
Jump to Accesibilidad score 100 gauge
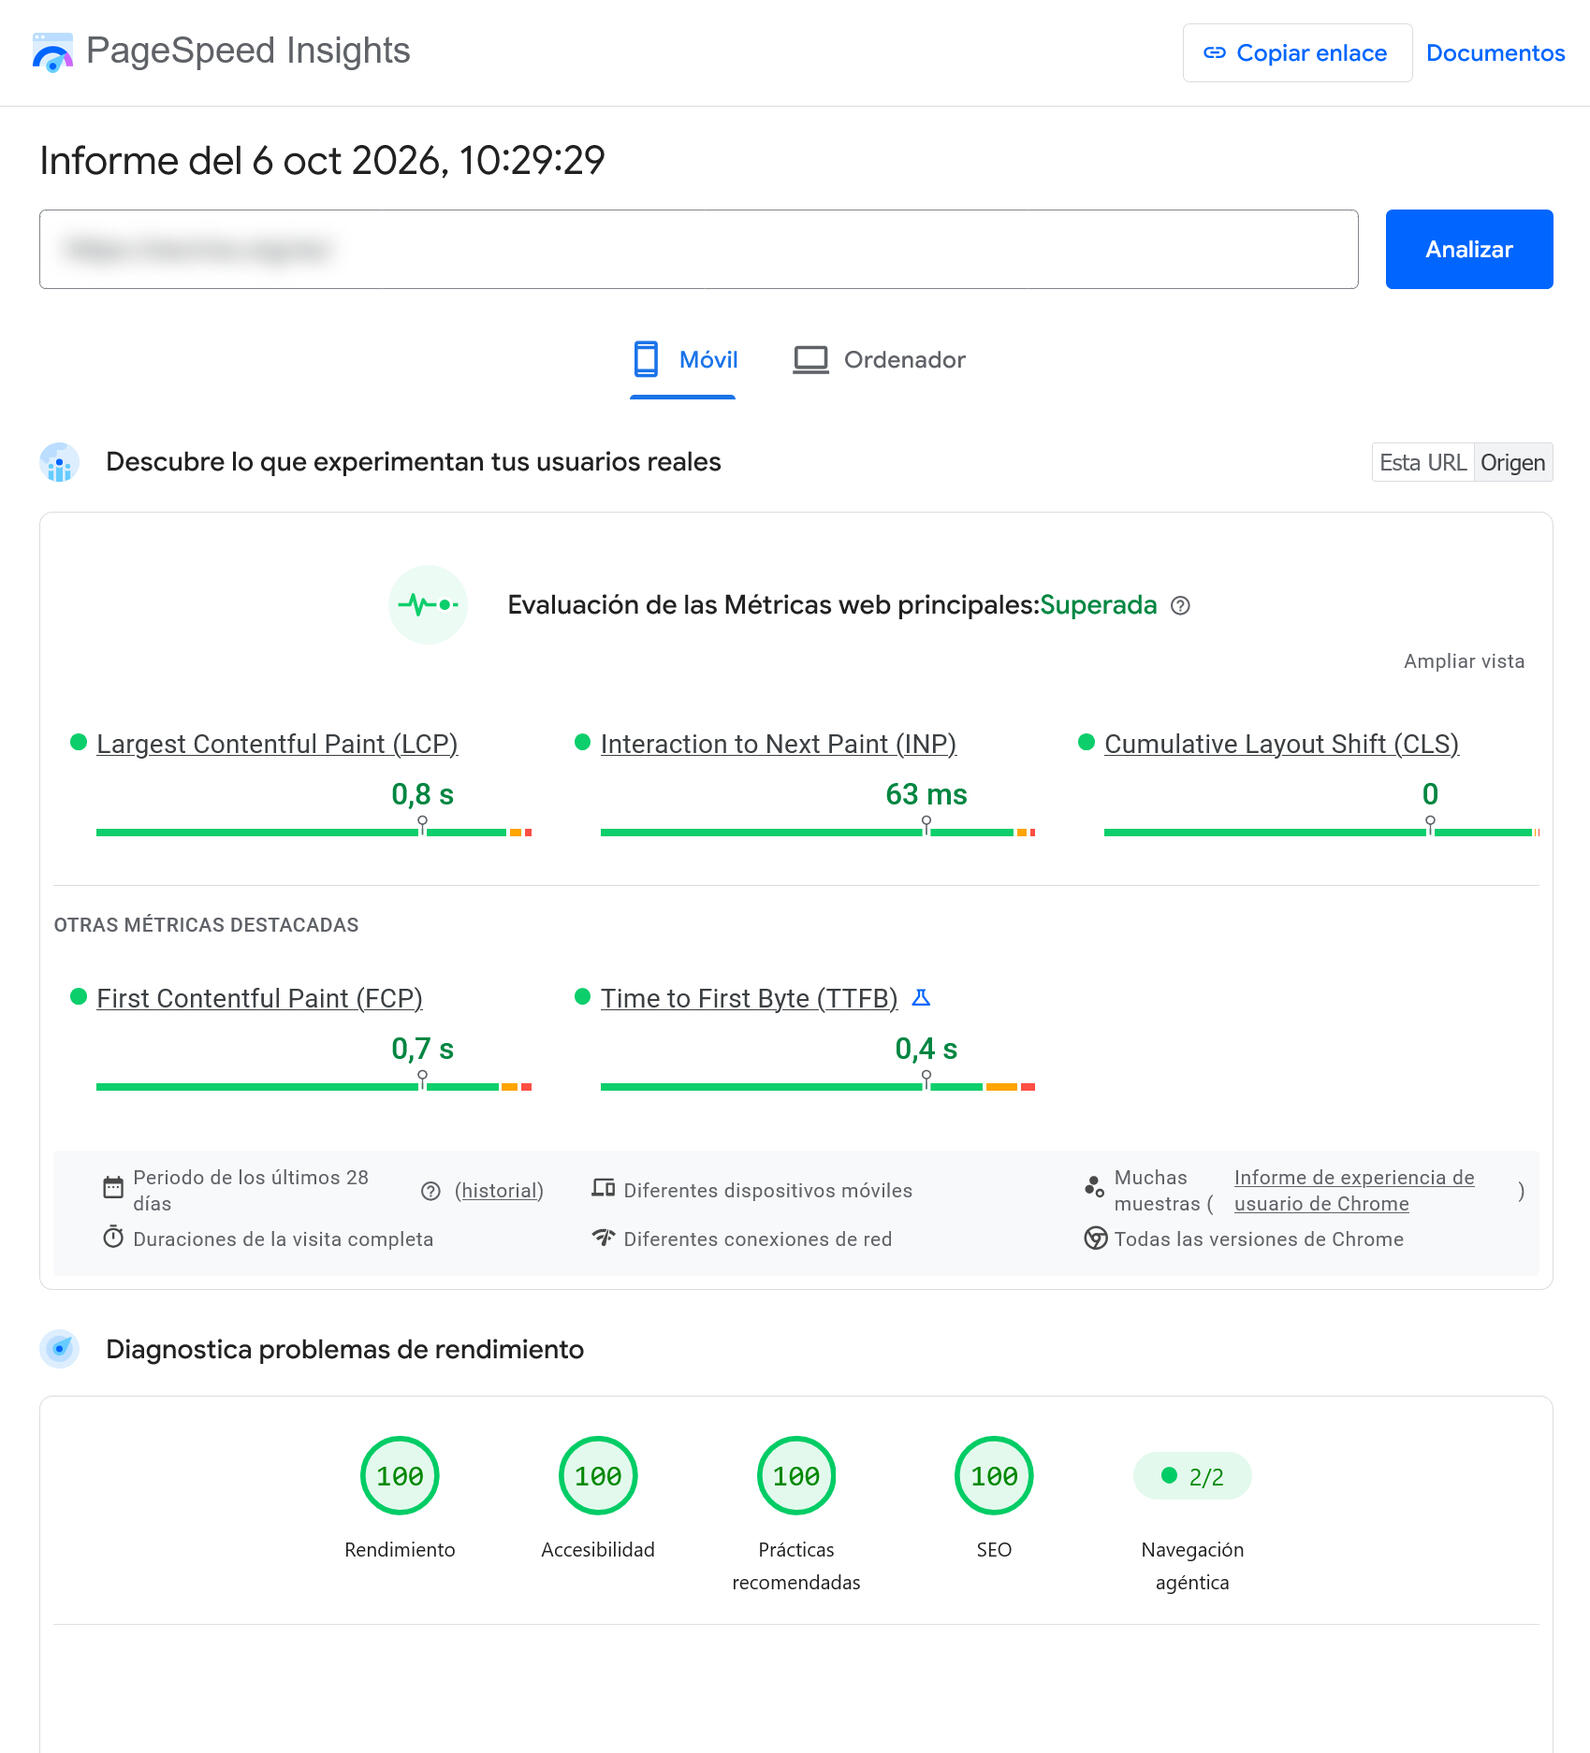(598, 1476)
